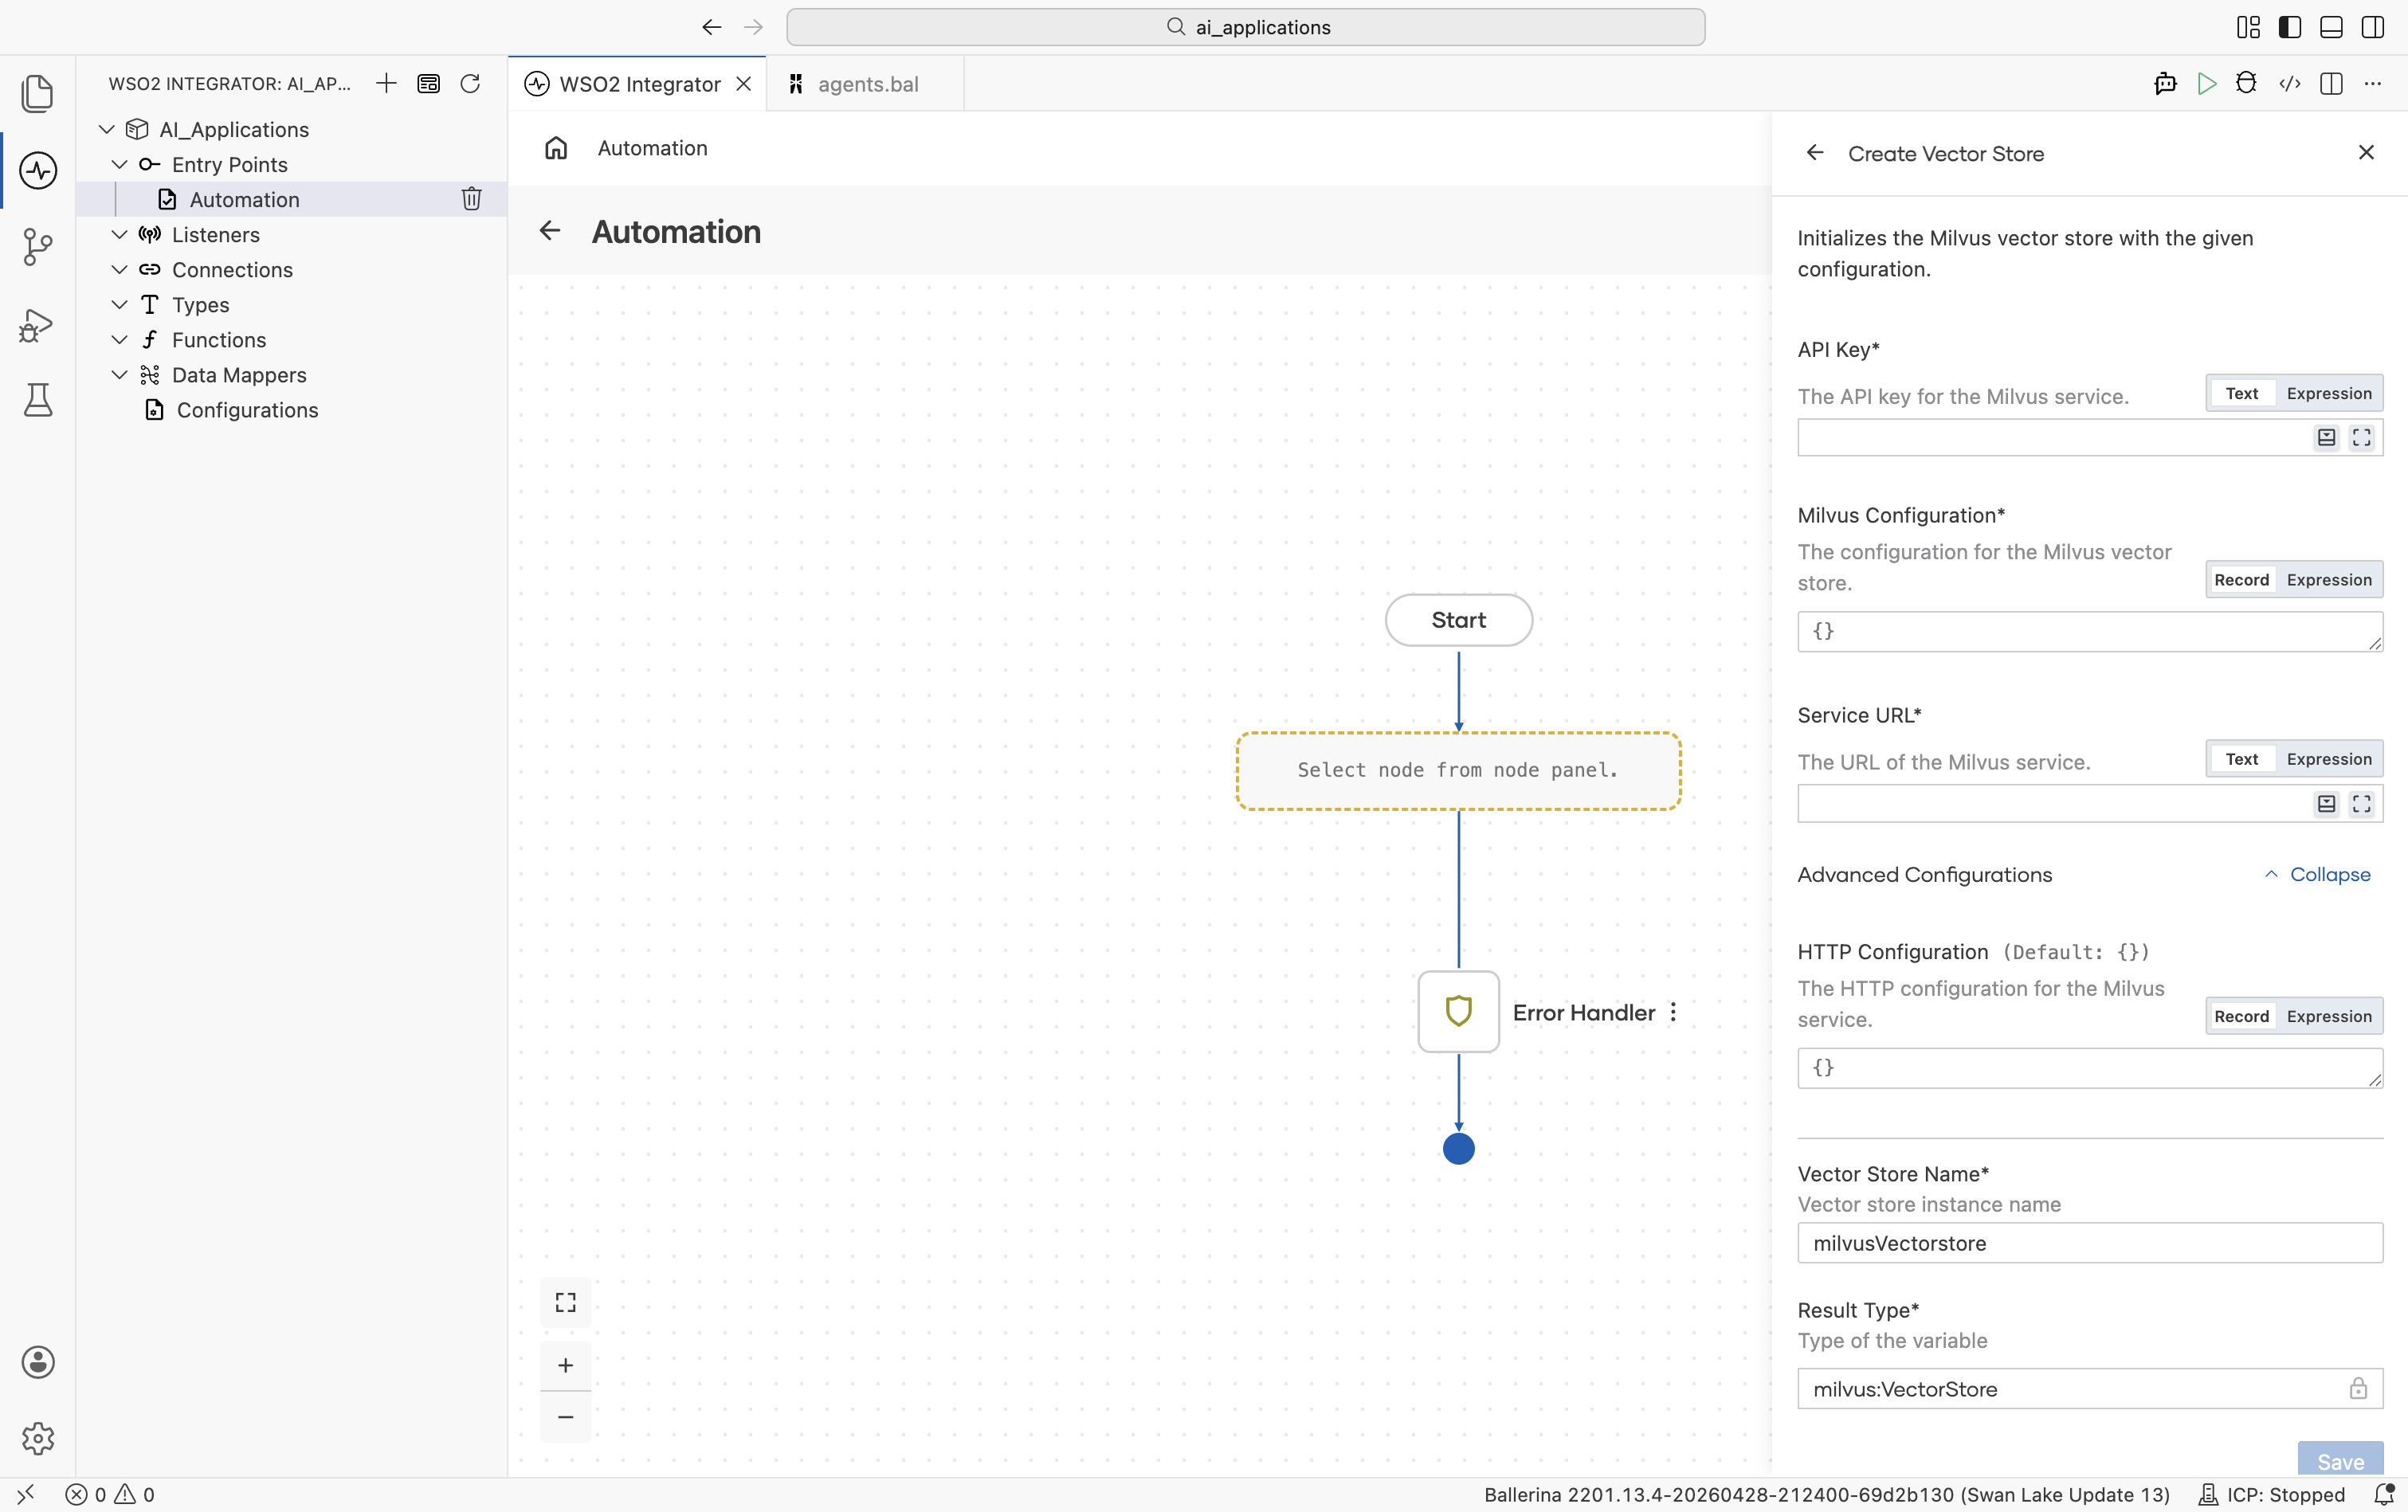This screenshot has height=1512, width=2408.
Task: Collapse the Entry Points section
Action: click(x=119, y=164)
